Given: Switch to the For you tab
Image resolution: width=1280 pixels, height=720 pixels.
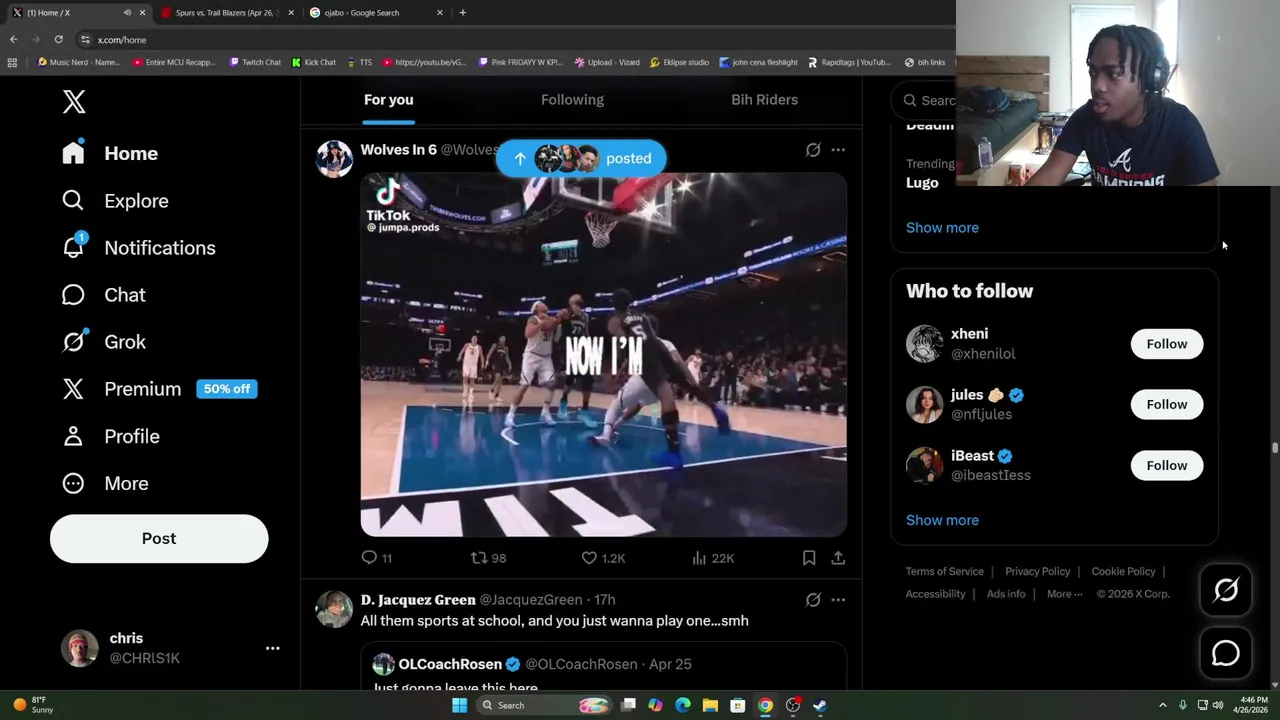Looking at the screenshot, I should point(388,100).
